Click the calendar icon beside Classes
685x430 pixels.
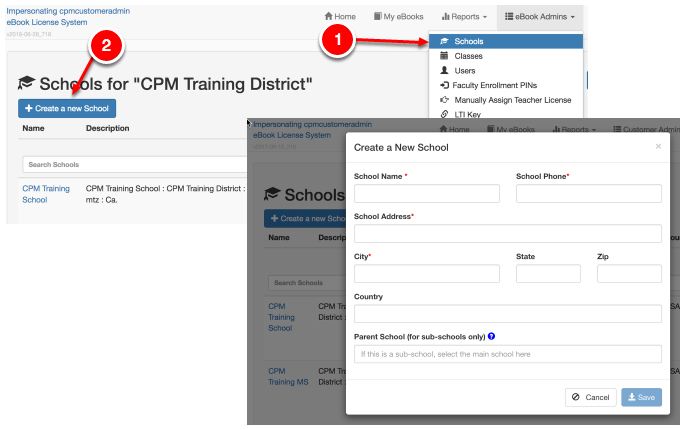pos(444,55)
